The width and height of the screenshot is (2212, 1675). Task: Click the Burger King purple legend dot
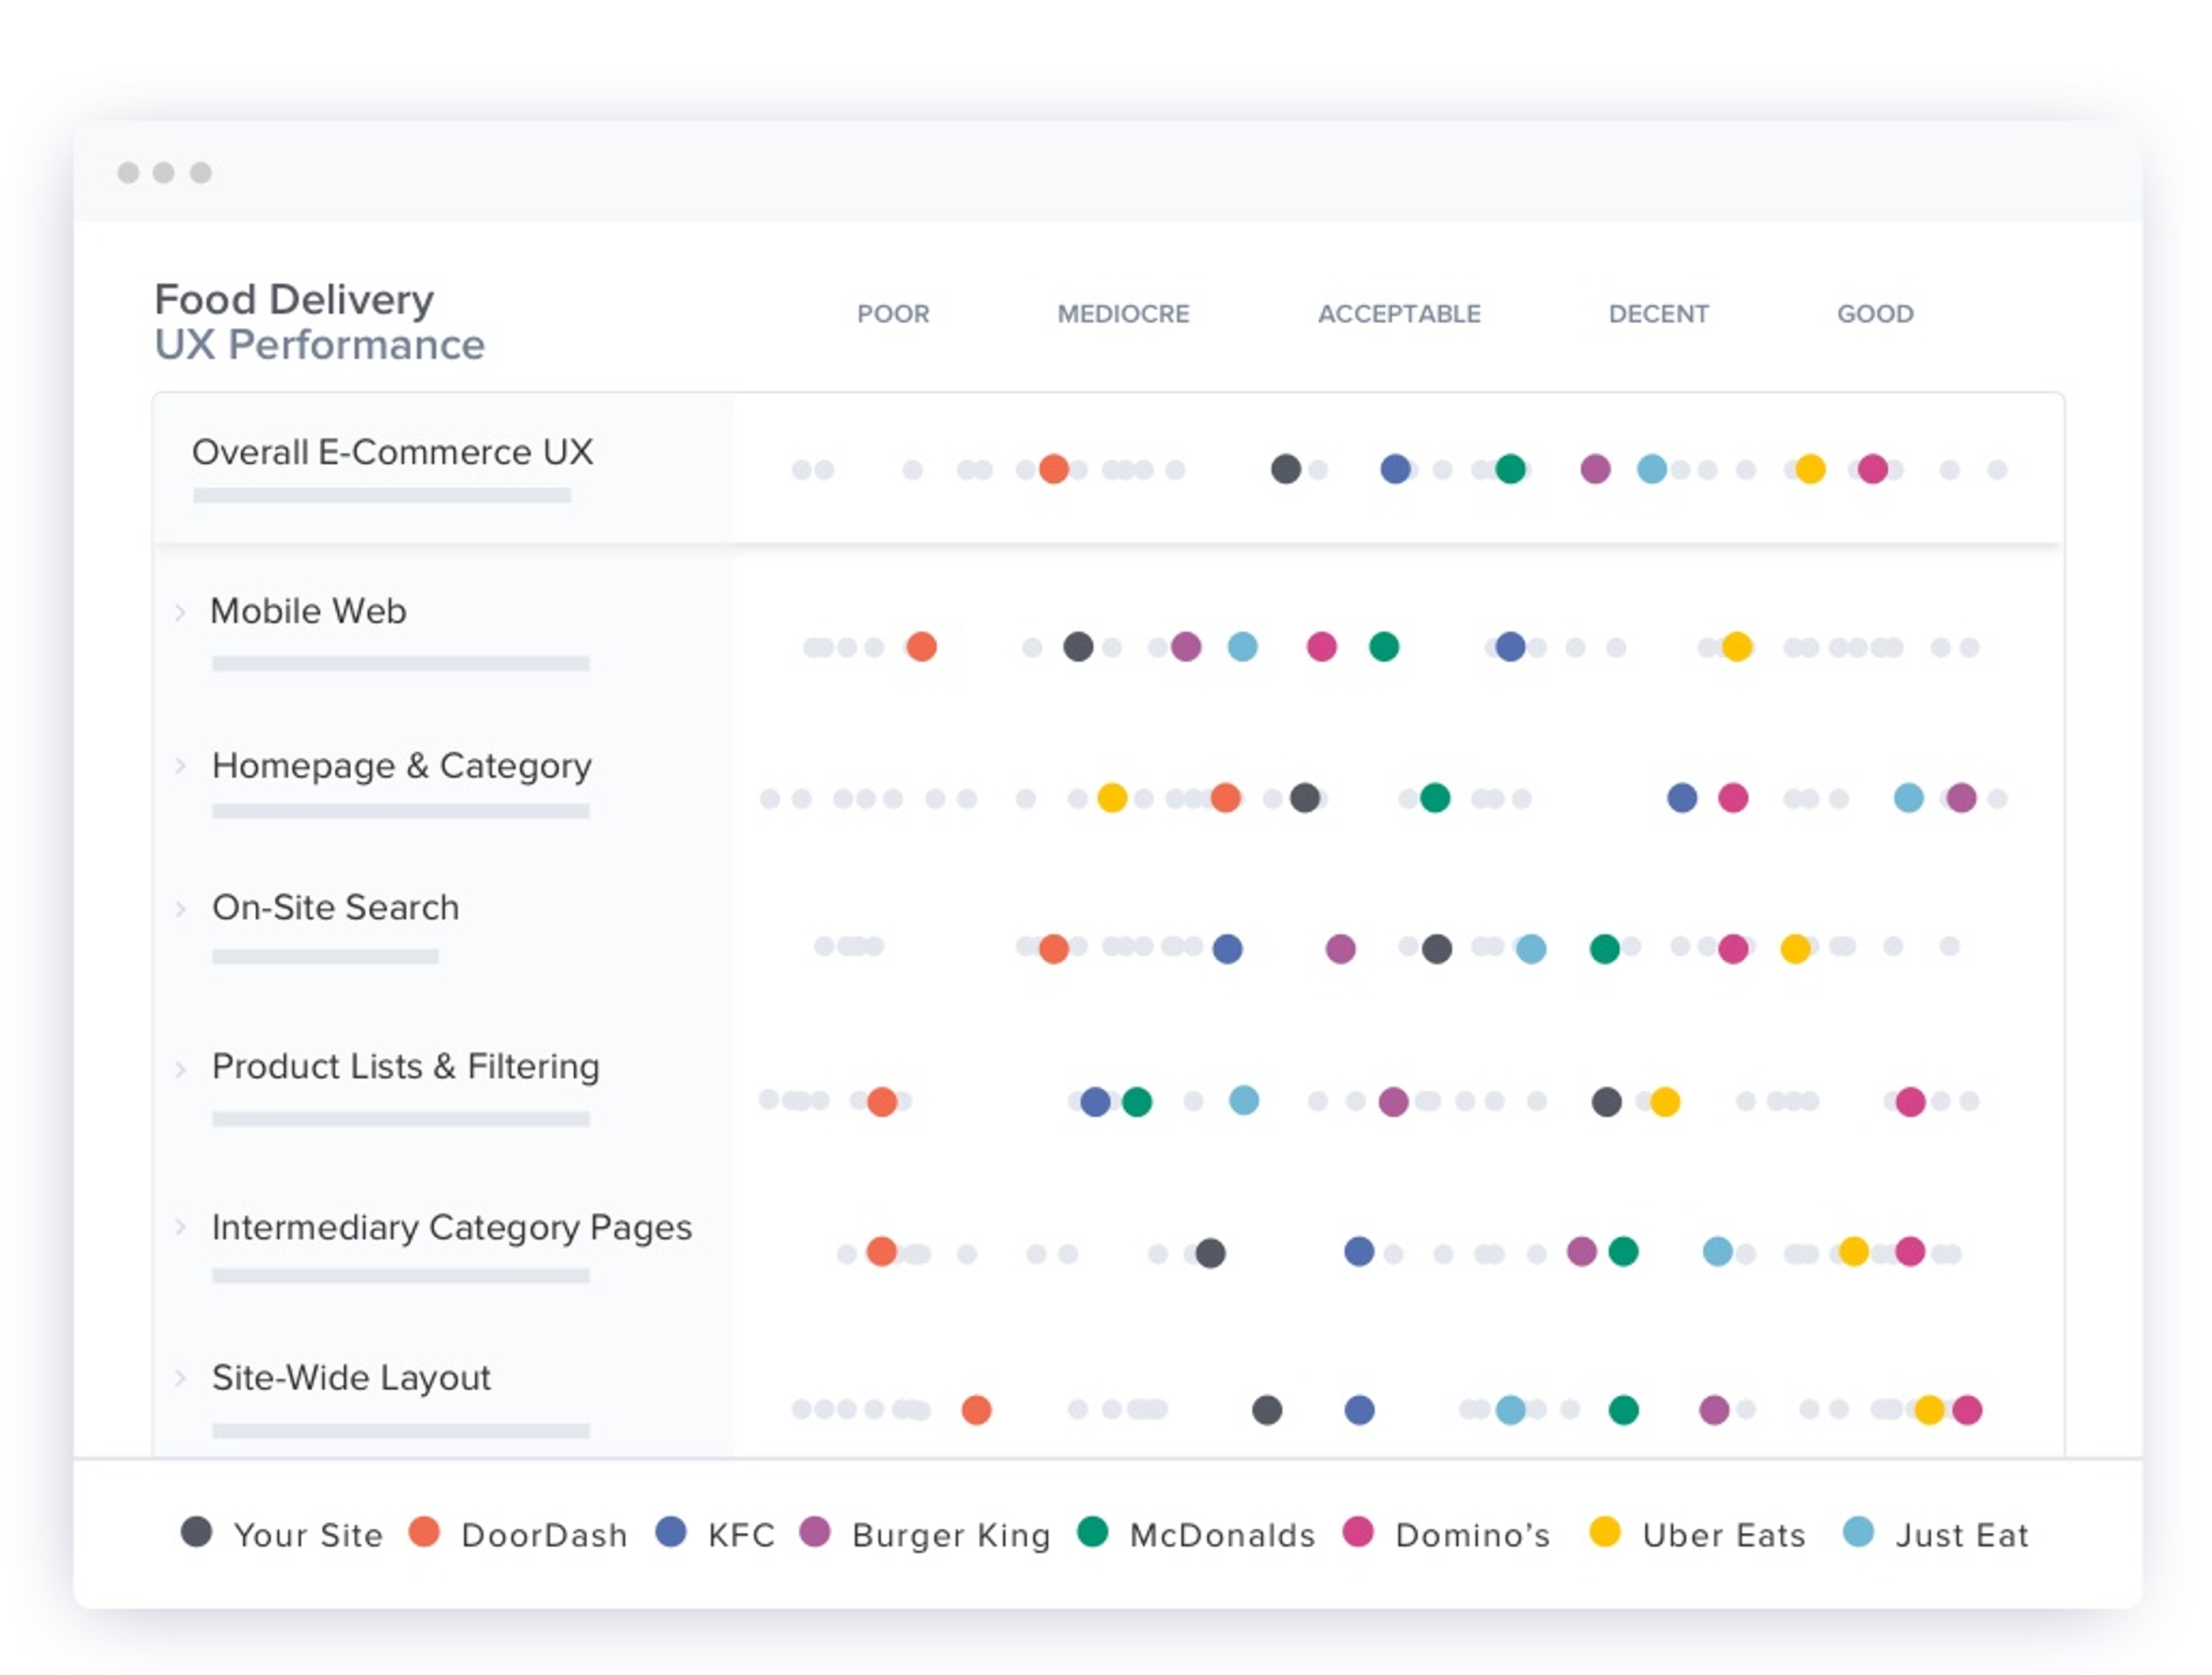(x=815, y=1532)
